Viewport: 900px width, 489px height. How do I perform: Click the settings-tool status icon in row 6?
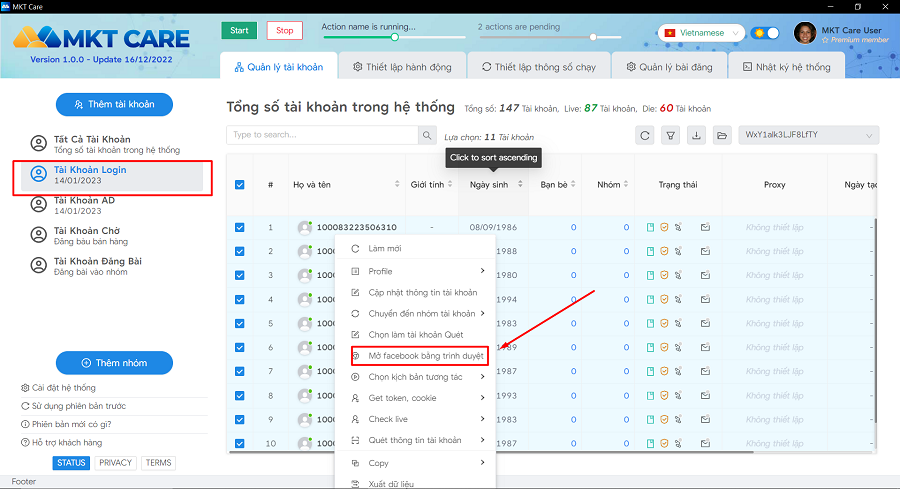click(x=678, y=347)
